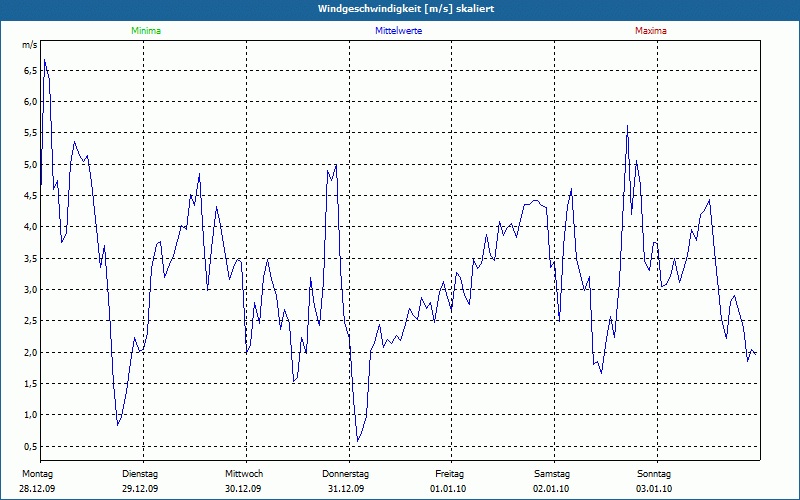Click the green Minima legend label
800x500 pixels.
146,31
